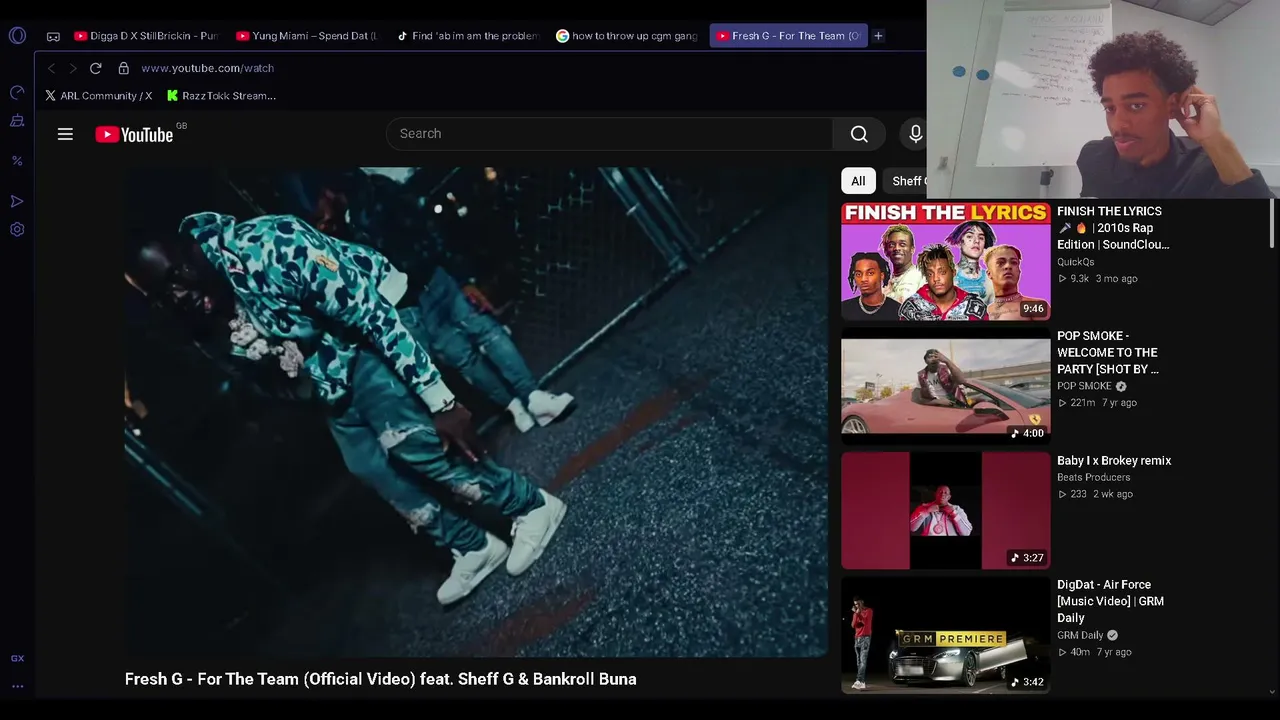Click the video title Fresh G - For The Team
The width and height of the screenshot is (1280, 720).
pos(380,679)
